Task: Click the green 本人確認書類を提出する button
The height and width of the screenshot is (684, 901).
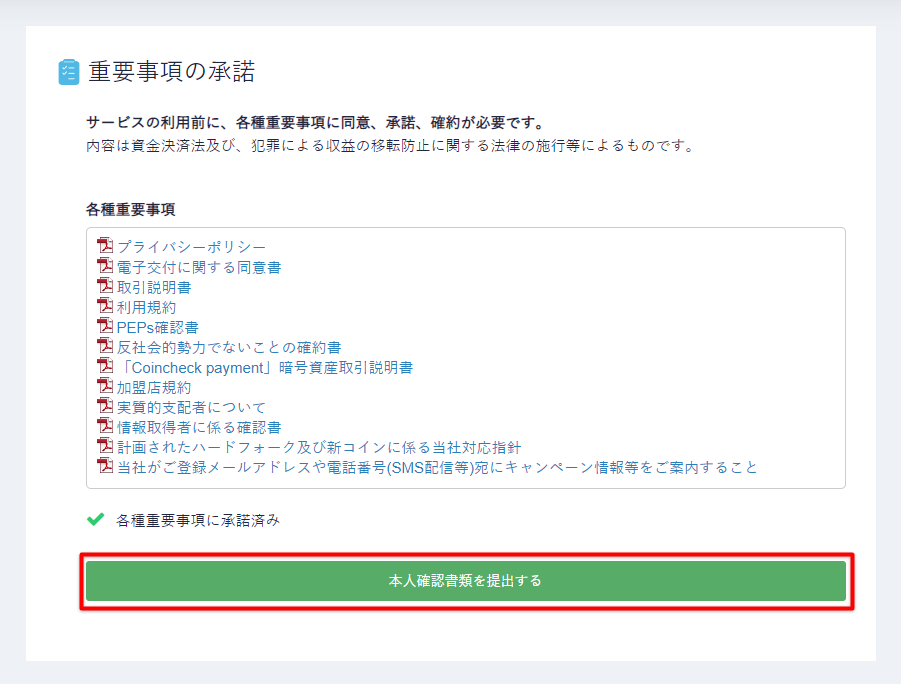Action: [x=466, y=581]
